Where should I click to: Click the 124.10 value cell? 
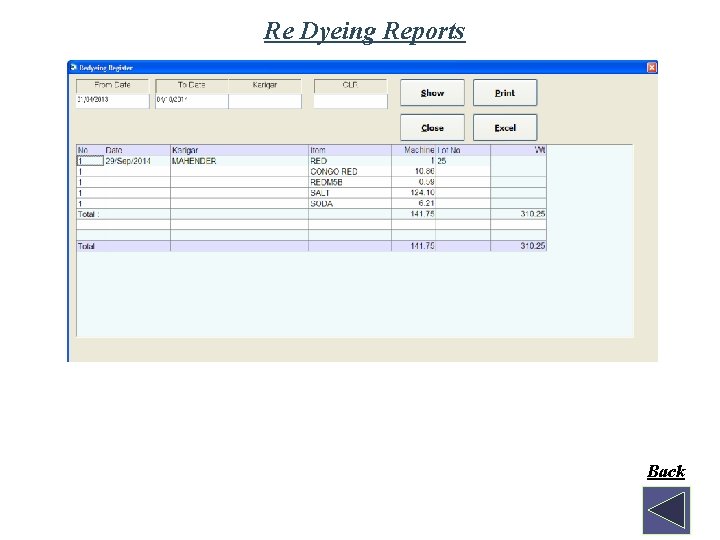(413, 193)
